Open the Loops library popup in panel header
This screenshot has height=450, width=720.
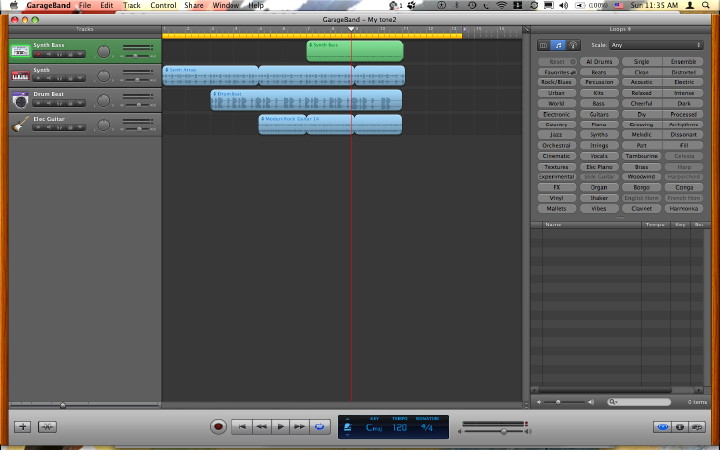tap(620, 29)
